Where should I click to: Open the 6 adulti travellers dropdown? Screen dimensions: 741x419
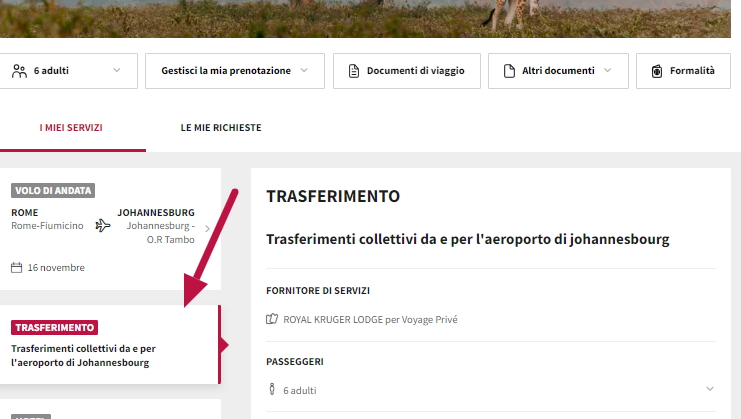[x=69, y=71]
